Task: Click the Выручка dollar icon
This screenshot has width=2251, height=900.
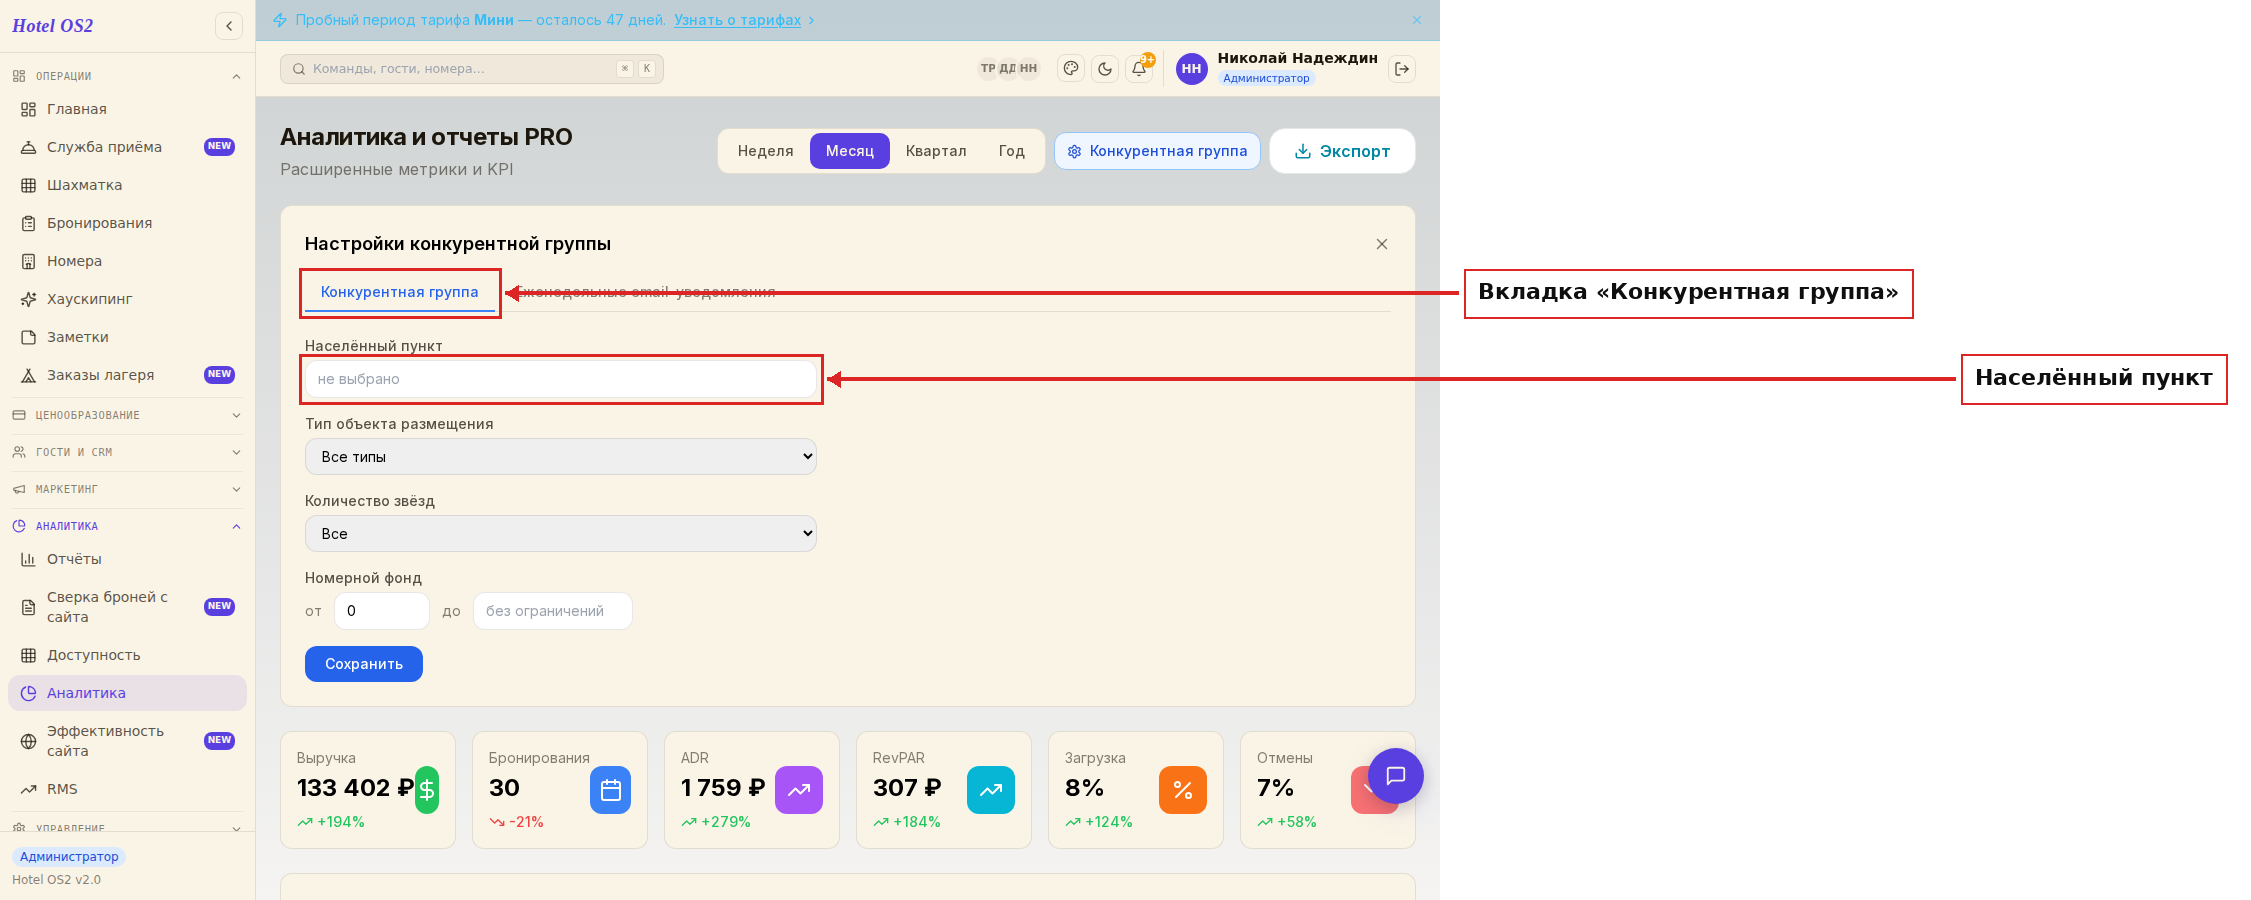Action: pyautogui.click(x=427, y=790)
